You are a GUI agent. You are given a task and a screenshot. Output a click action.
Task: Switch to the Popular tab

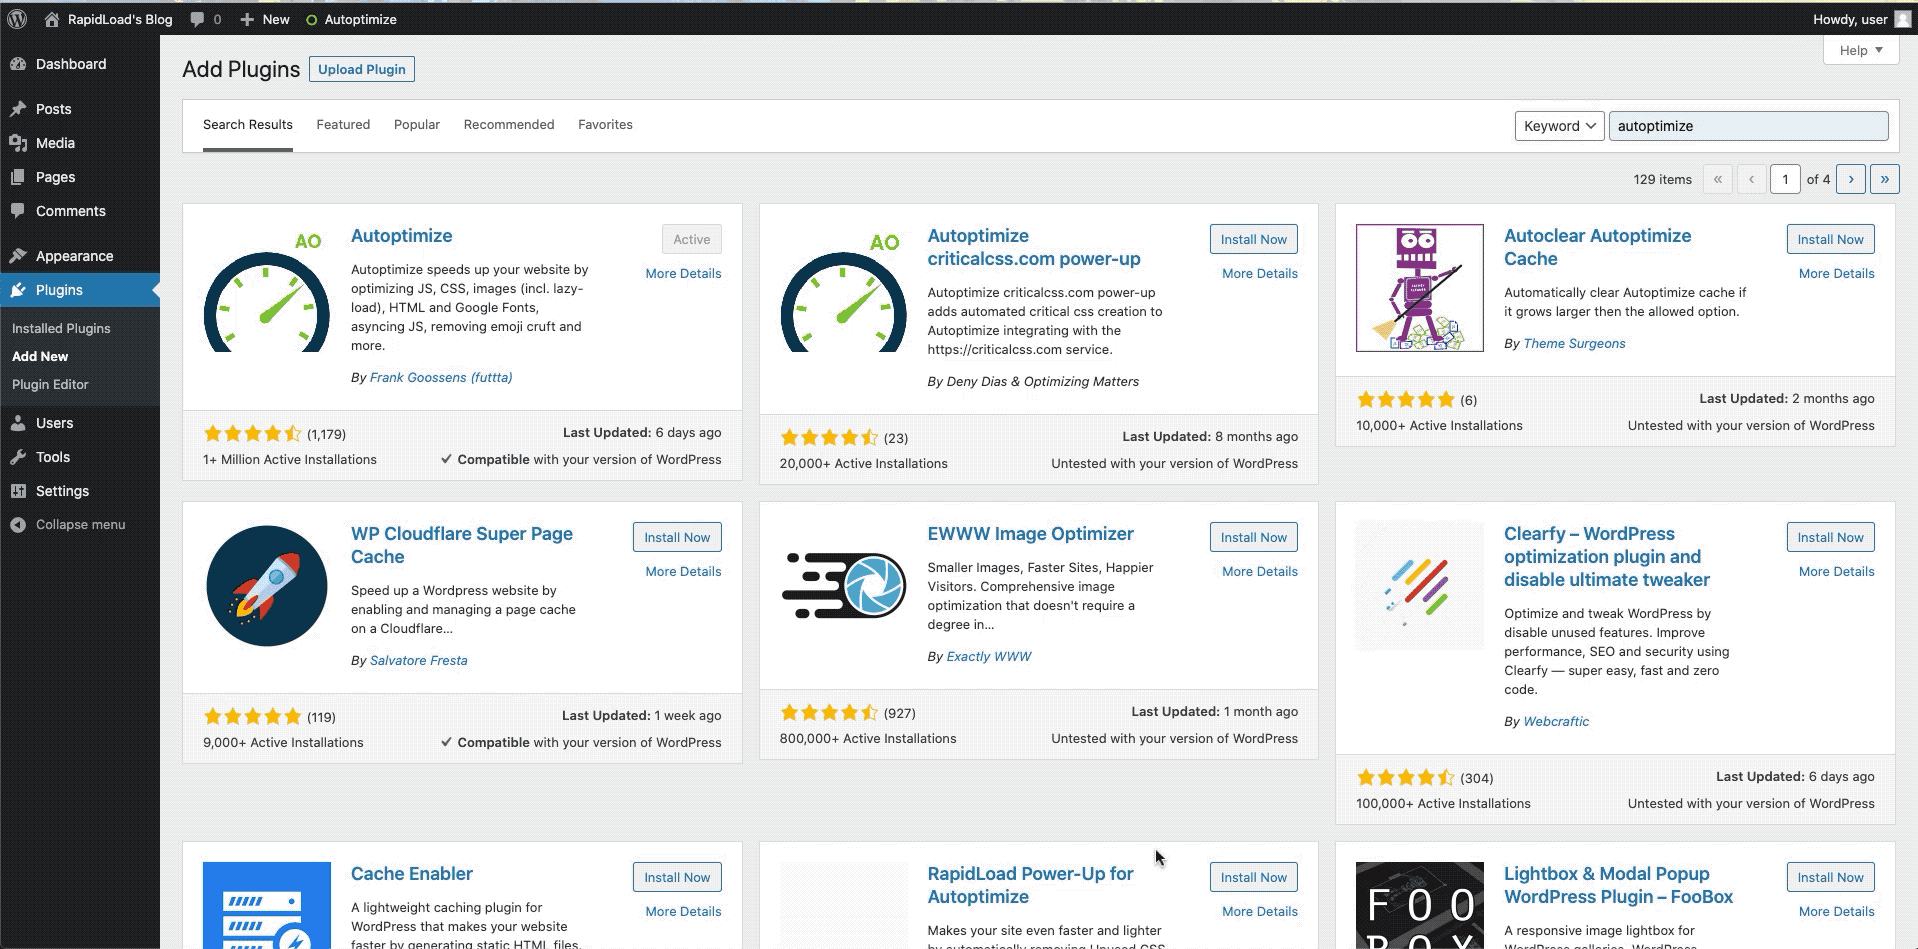point(417,125)
